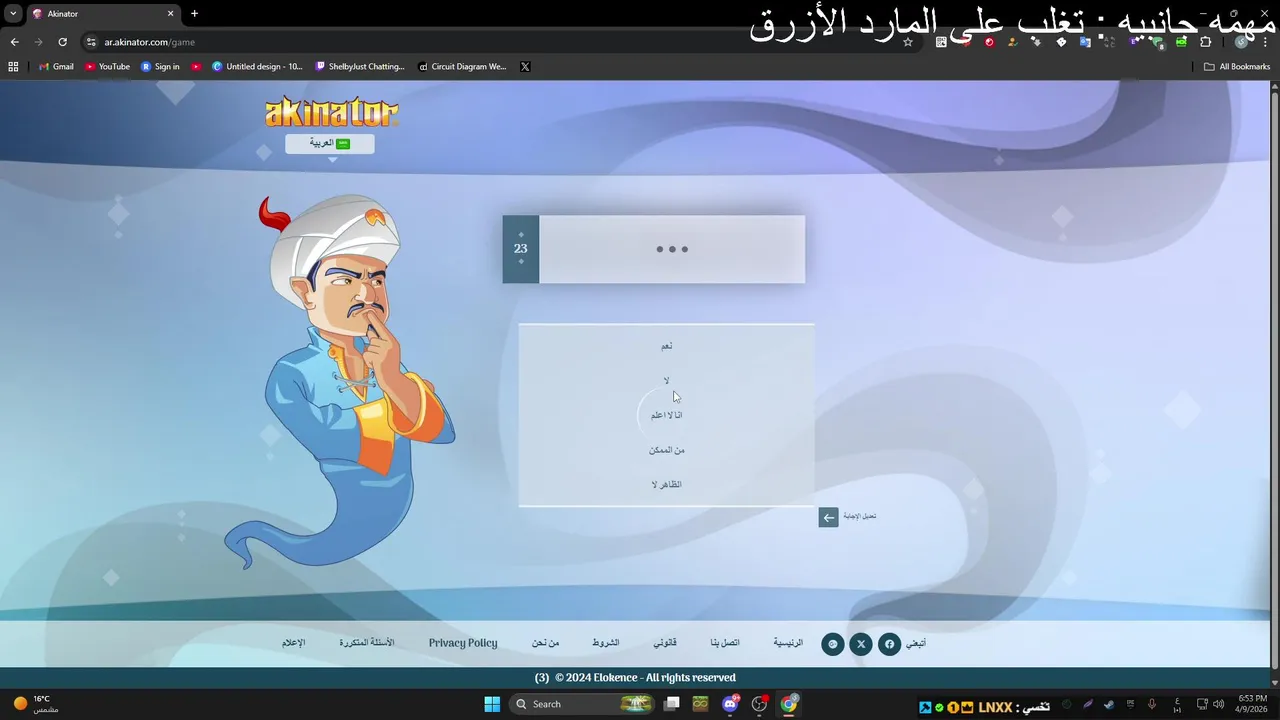The width and height of the screenshot is (1280, 720).
Task: Open the Chrome apps grid icon
Action: pyautogui.click(x=13, y=67)
